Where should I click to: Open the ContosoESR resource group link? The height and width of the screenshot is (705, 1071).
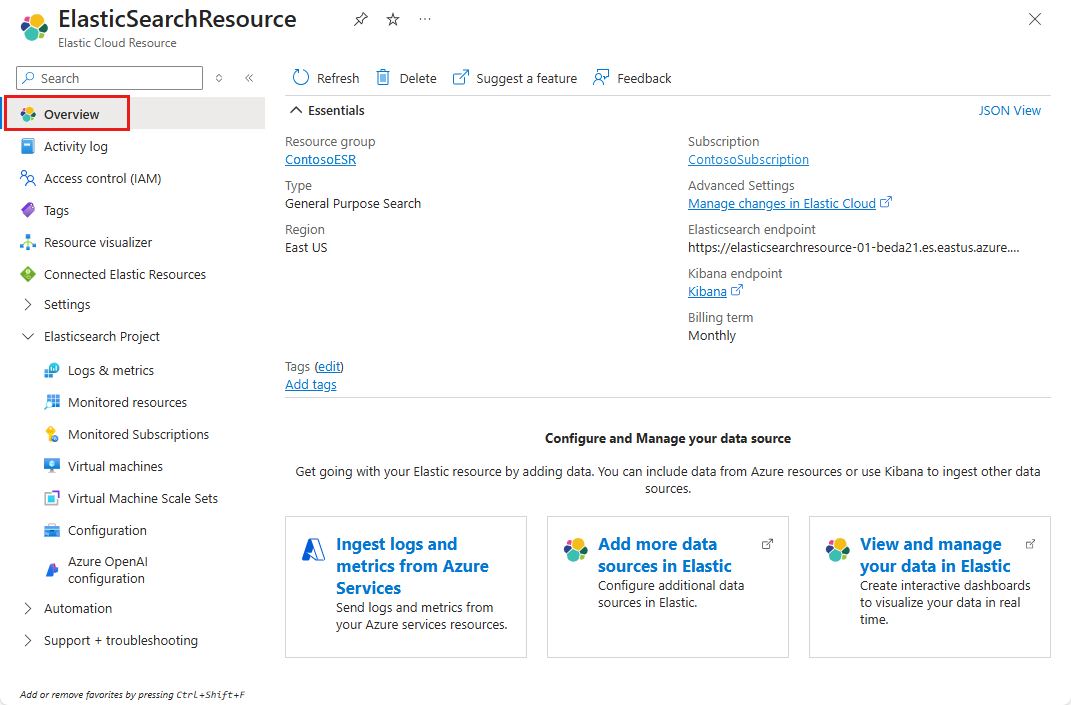(x=320, y=160)
